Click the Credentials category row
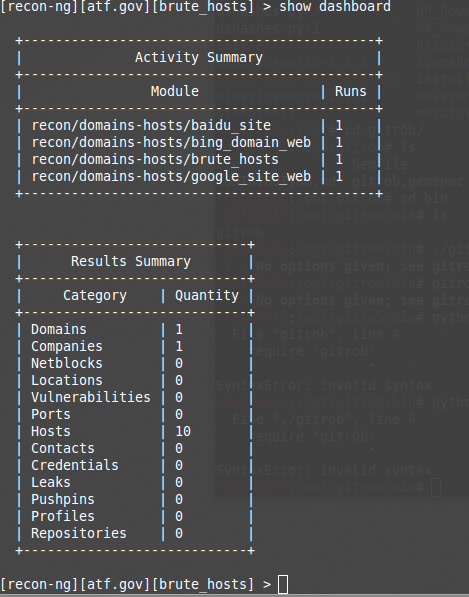The height and width of the screenshot is (597, 469). click(135, 466)
